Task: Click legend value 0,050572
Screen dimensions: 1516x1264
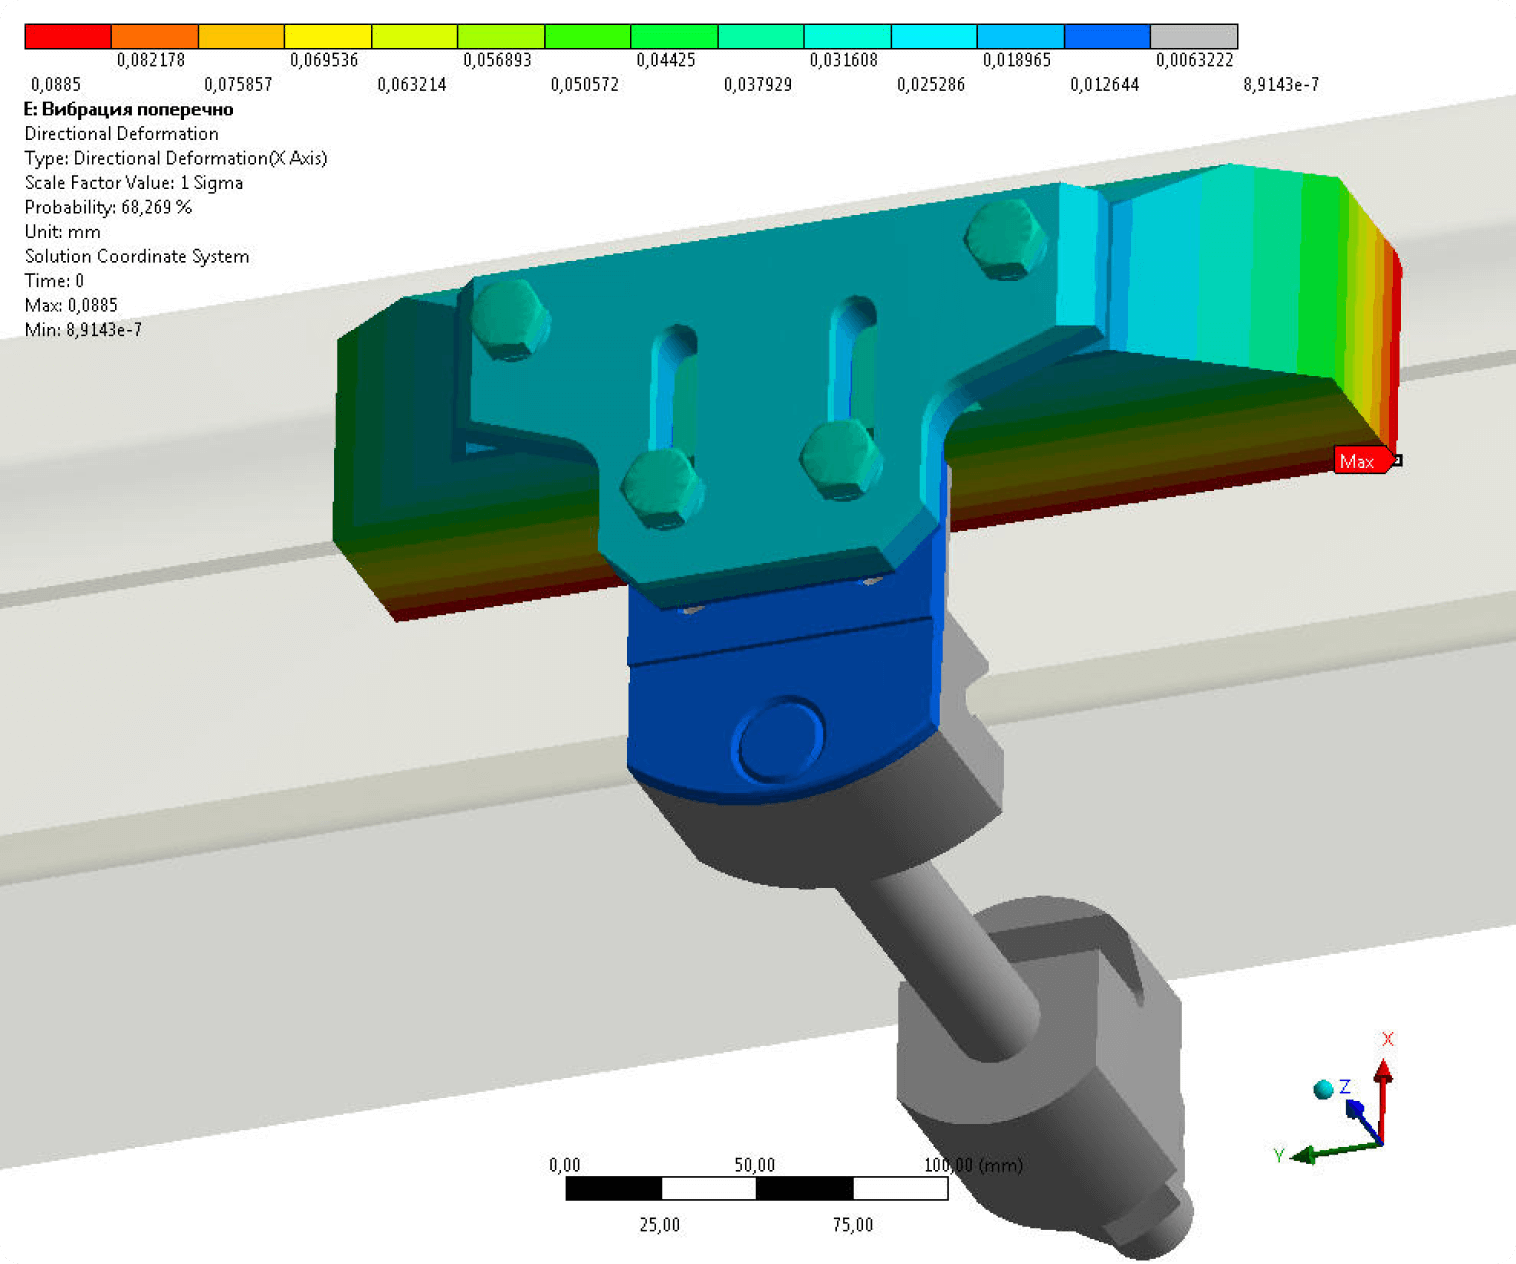Action: click(585, 85)
